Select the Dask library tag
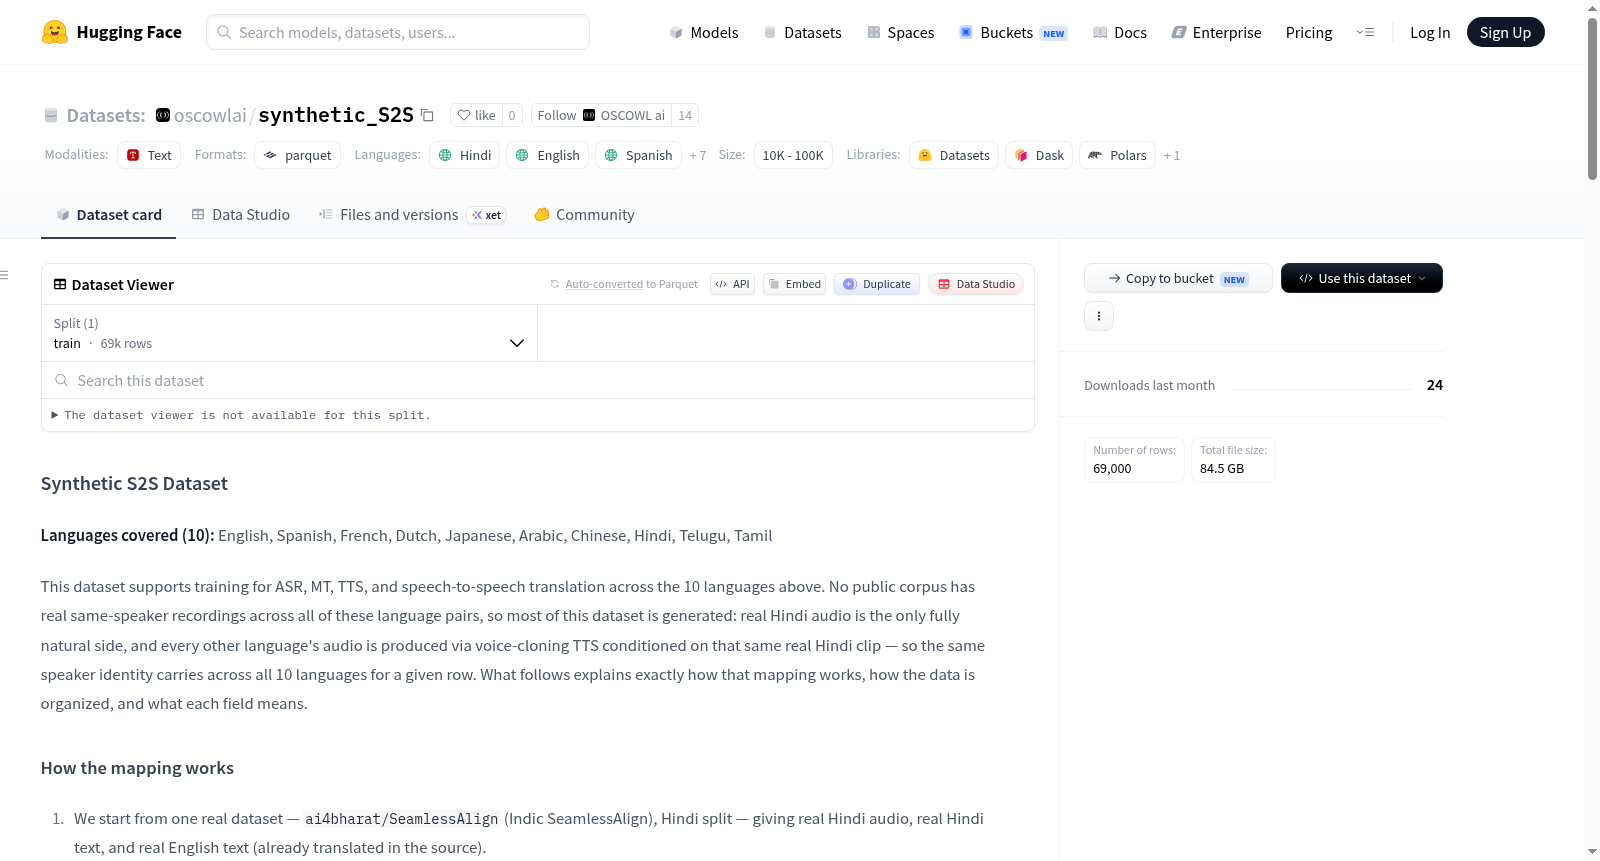 [x=1039, y=155]
